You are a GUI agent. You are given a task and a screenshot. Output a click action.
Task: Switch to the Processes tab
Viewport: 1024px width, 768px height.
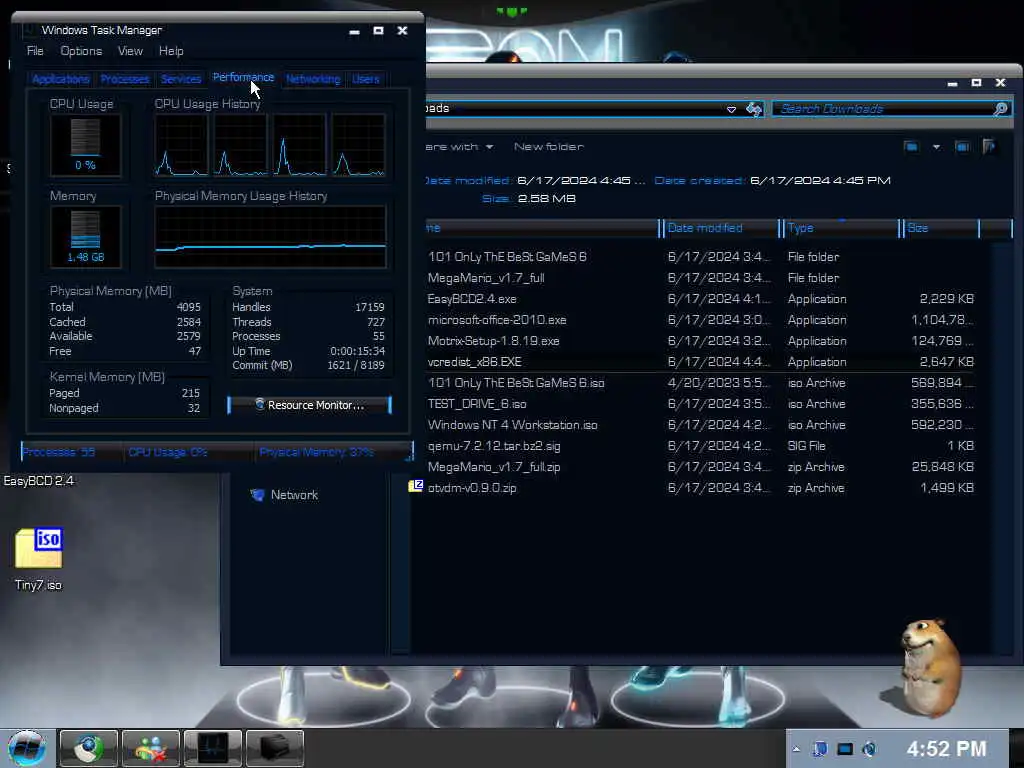coord(125,79)
